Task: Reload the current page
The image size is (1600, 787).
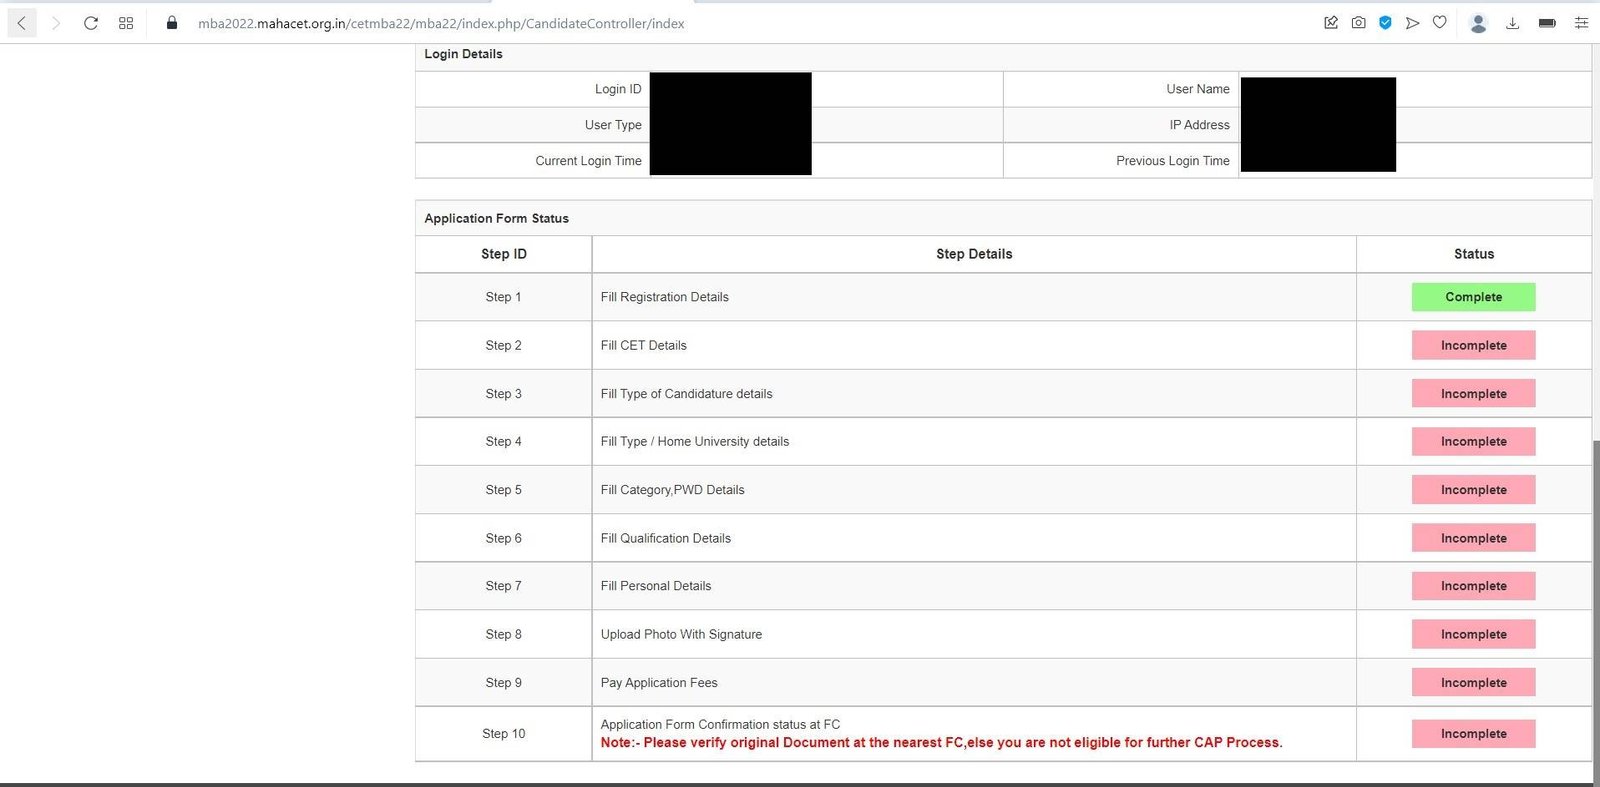Action: (91, 23)
